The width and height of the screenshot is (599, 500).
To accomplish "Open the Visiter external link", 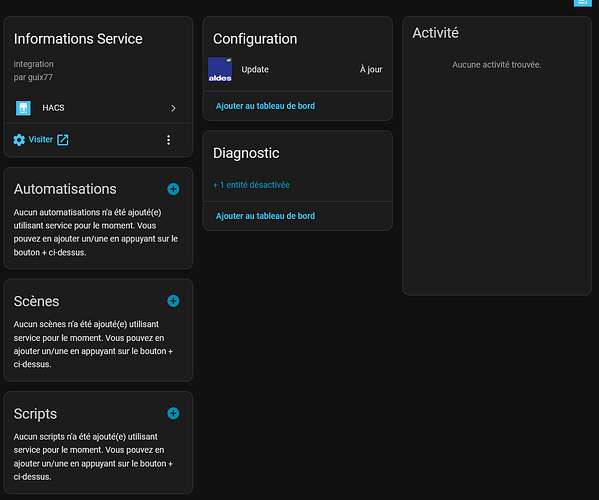I will pos(40,139).
